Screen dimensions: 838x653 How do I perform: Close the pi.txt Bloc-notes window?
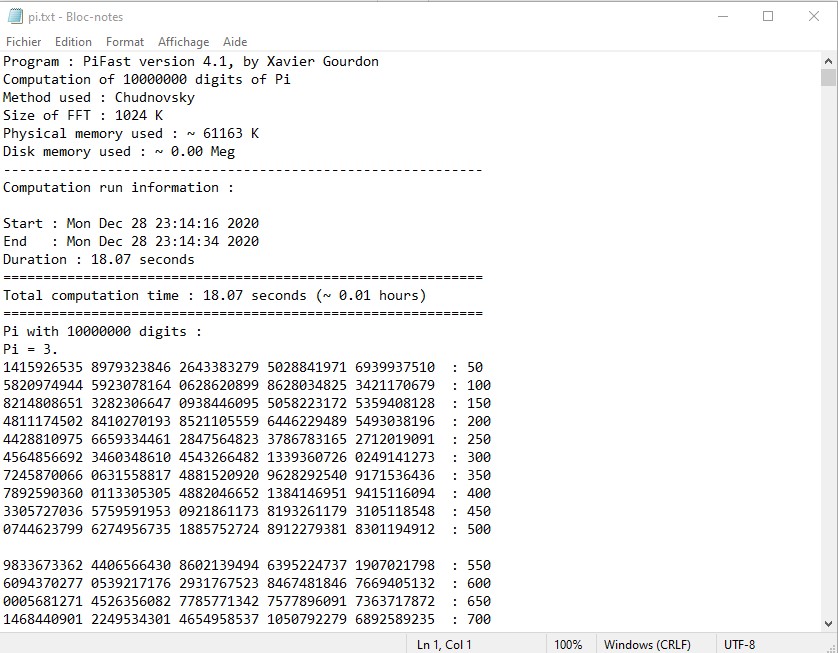click(813, 17)
